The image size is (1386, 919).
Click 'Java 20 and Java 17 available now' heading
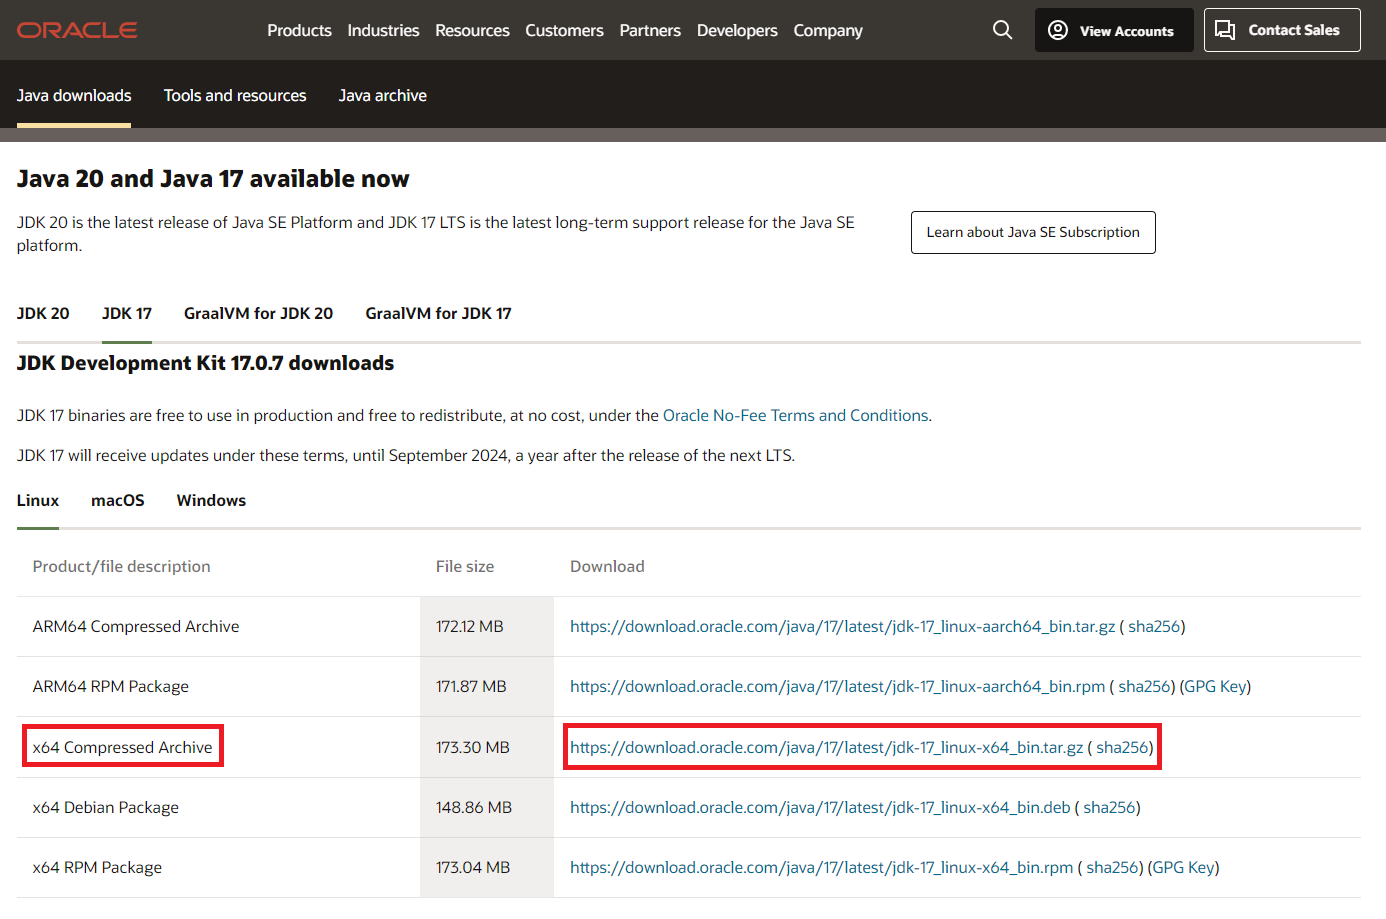pos(213,179)
